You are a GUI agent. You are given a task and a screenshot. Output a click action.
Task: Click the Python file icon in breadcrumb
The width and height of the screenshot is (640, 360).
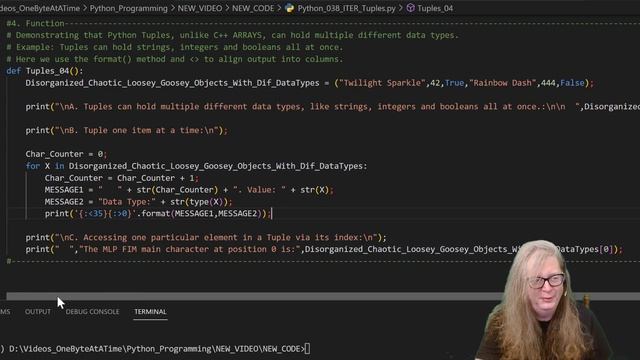pos(290,8)
